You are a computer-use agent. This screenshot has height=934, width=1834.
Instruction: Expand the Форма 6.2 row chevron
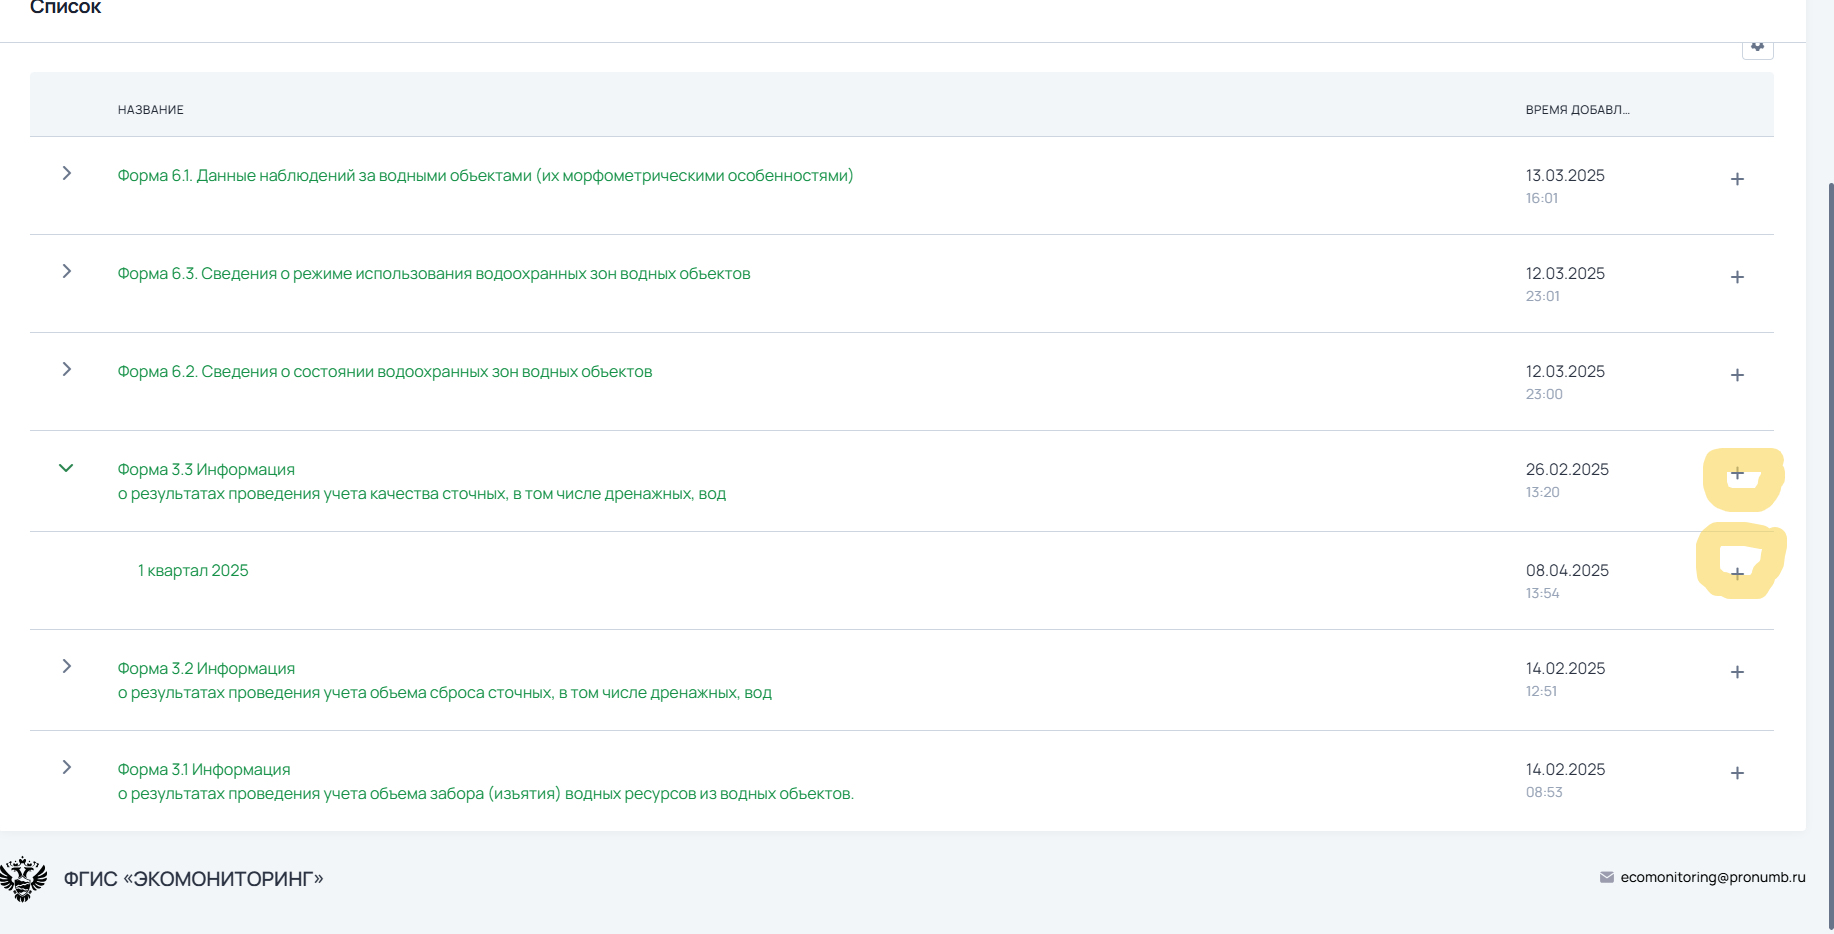67,369
